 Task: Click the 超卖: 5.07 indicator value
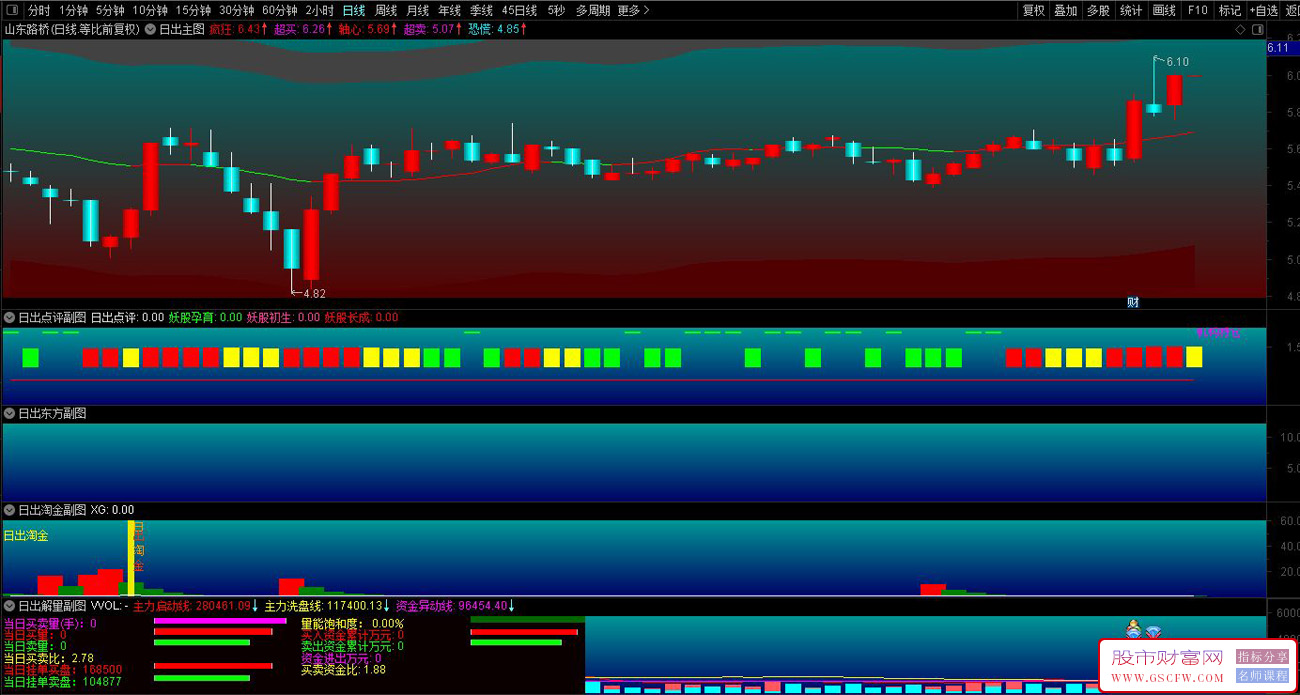[433, 29]
